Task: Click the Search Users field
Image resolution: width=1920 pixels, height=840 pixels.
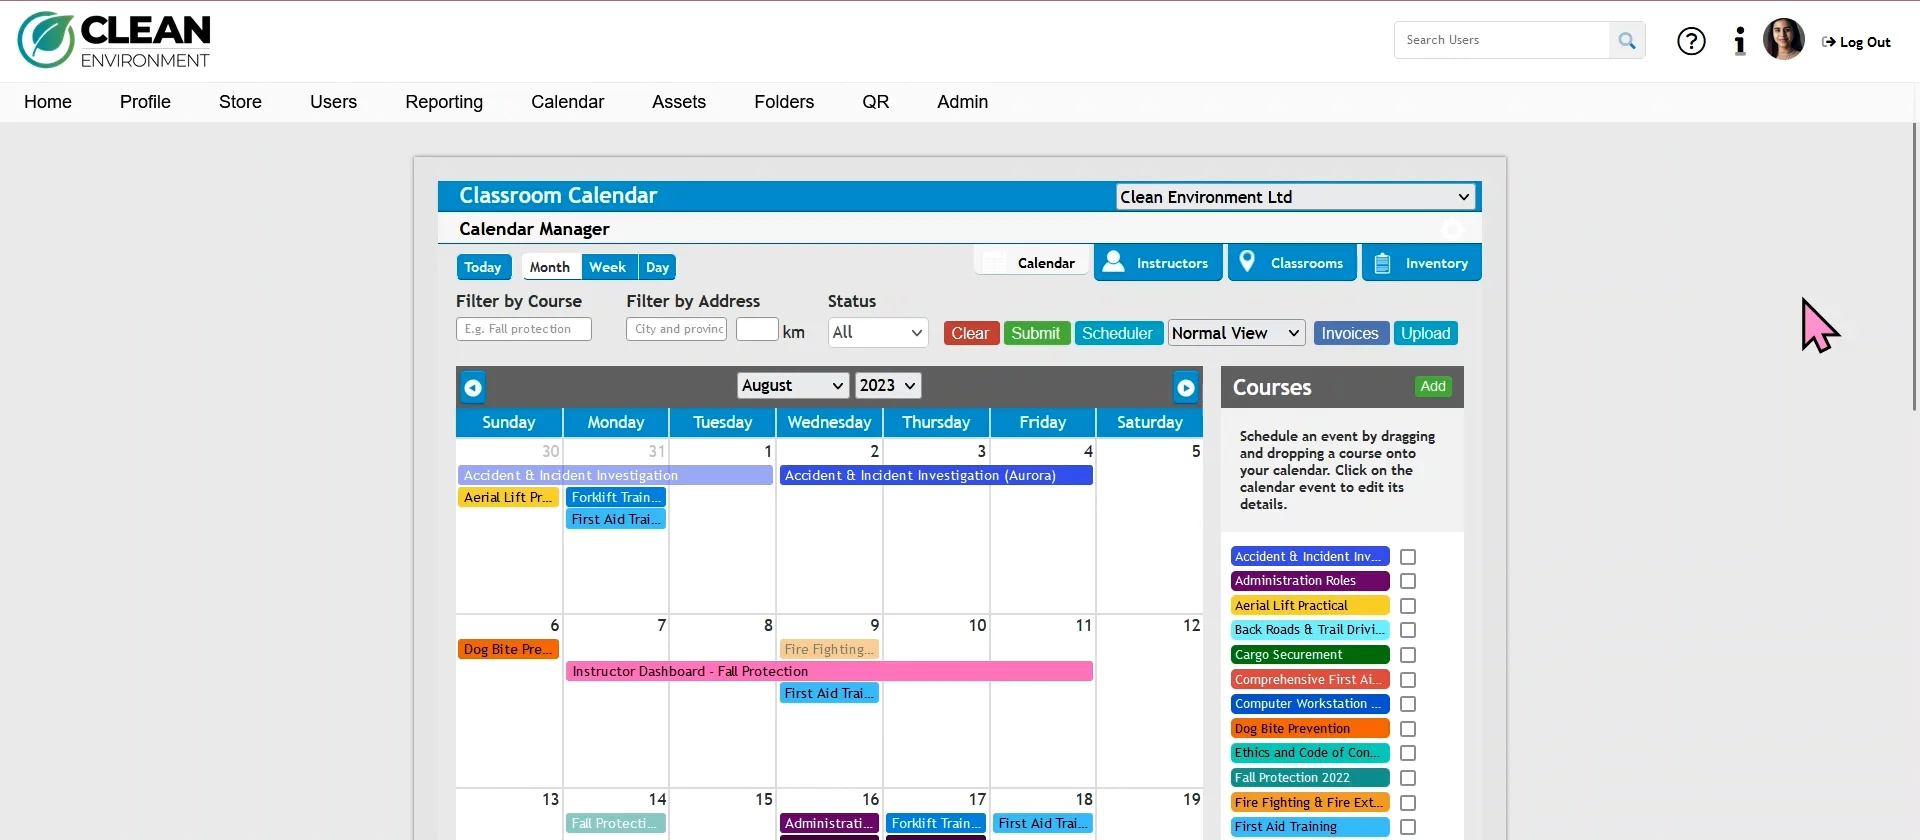Action: pos(1502,40)
